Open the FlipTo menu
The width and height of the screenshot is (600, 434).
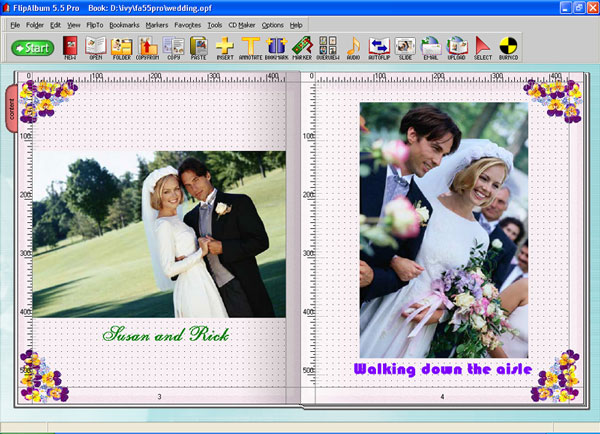95,25
